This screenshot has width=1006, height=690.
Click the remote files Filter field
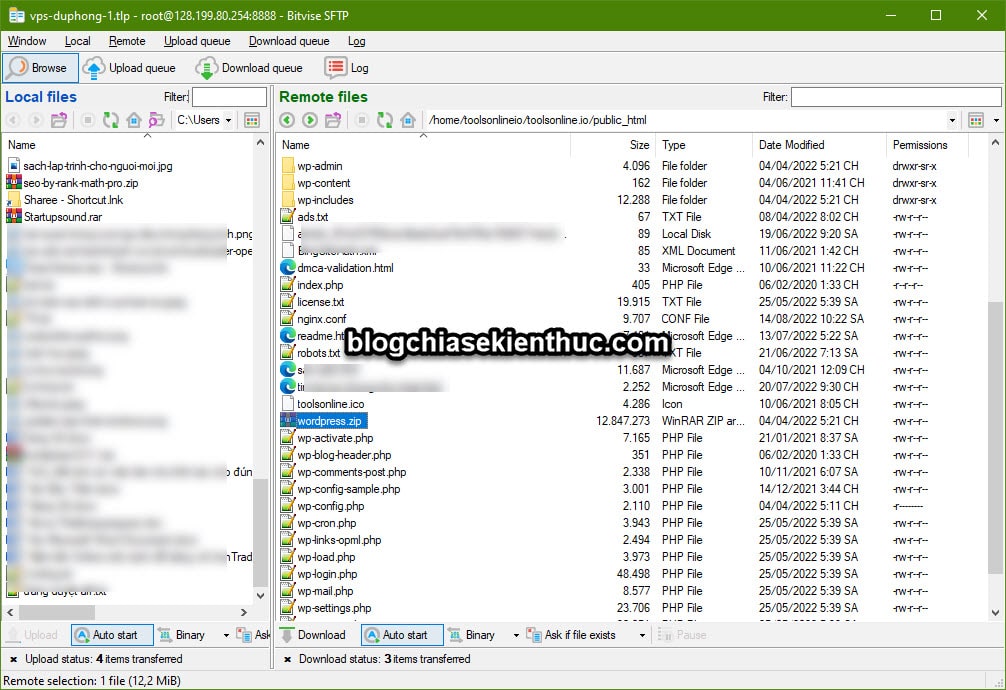(896, 97)
